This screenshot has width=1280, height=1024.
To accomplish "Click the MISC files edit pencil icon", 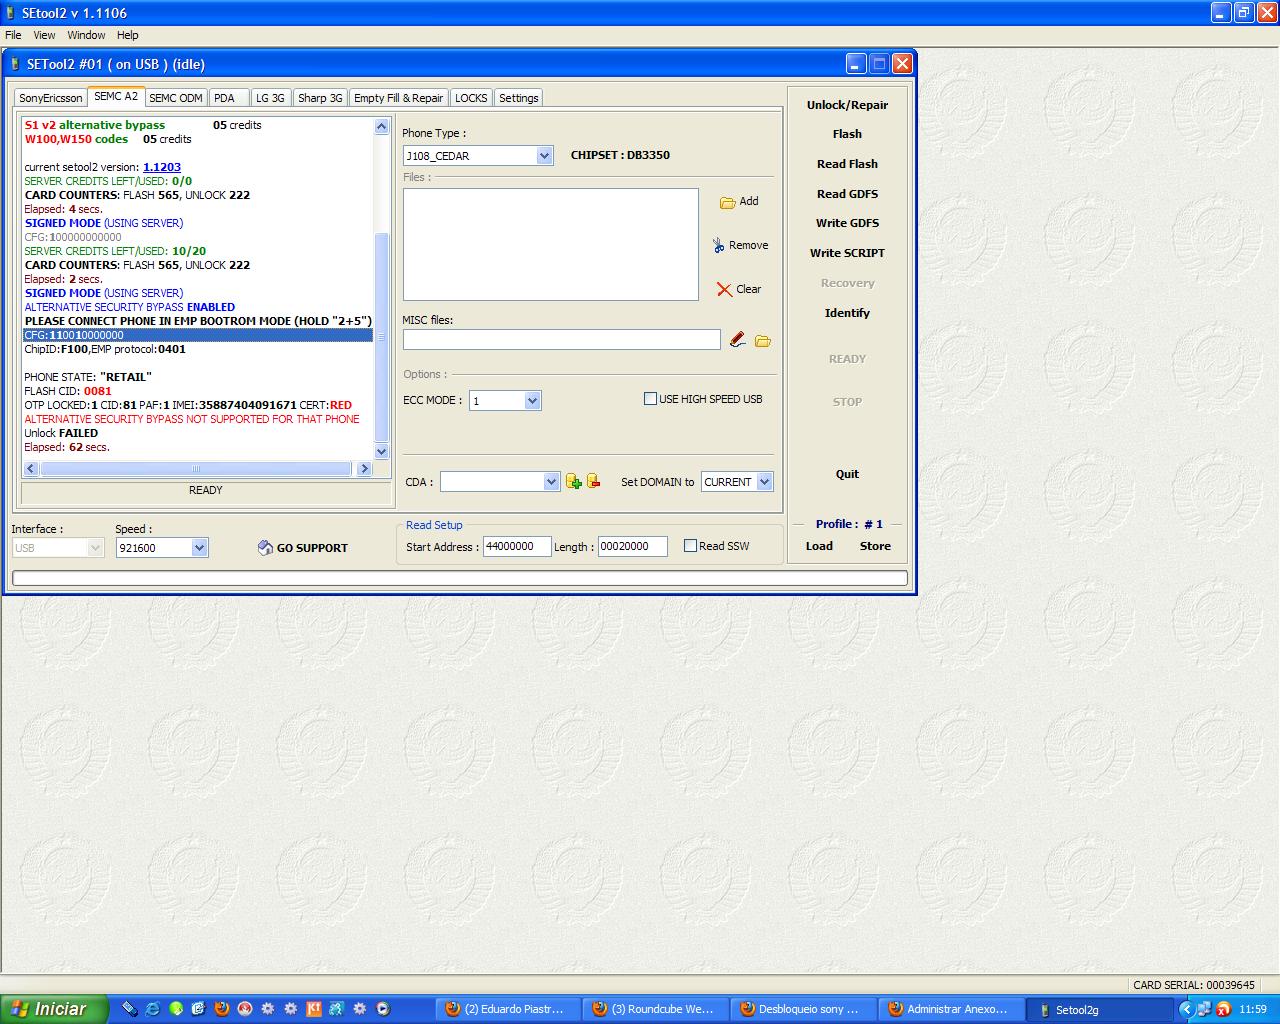I will (737, 340).
